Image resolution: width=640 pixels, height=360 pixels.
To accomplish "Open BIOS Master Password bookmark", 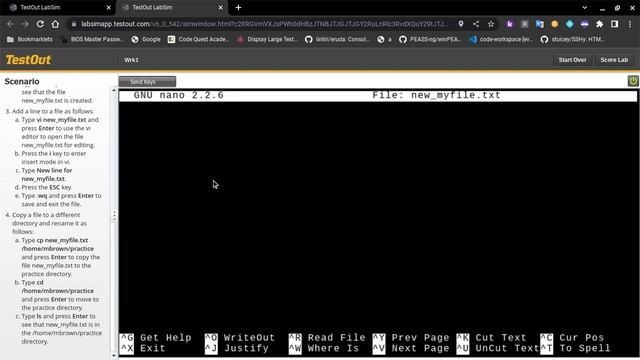I will tap(92, 39).
